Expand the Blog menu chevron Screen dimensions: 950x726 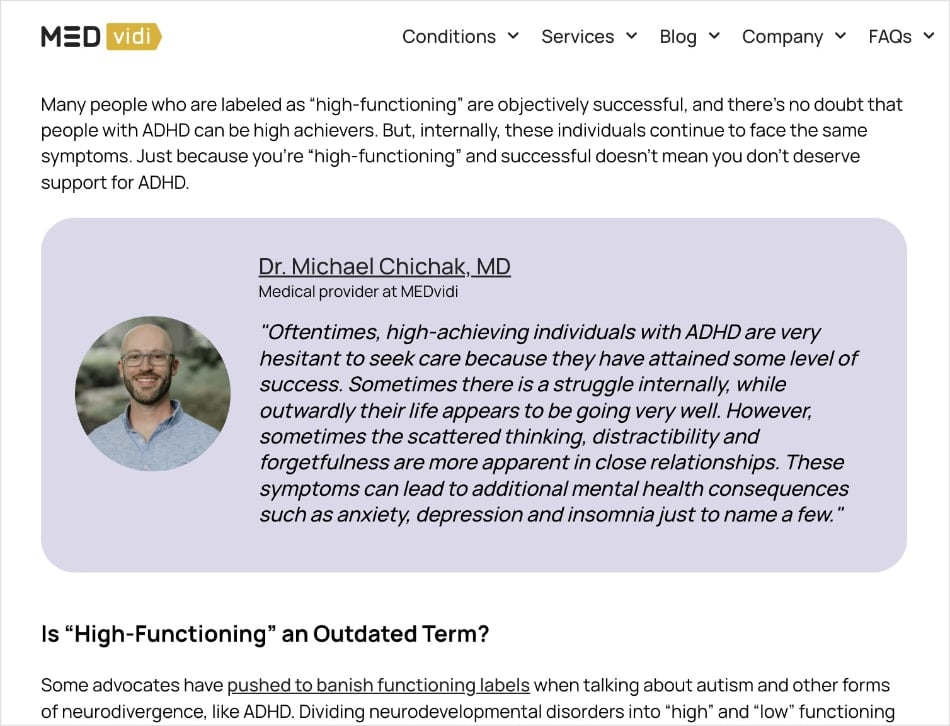click(714, 37)
